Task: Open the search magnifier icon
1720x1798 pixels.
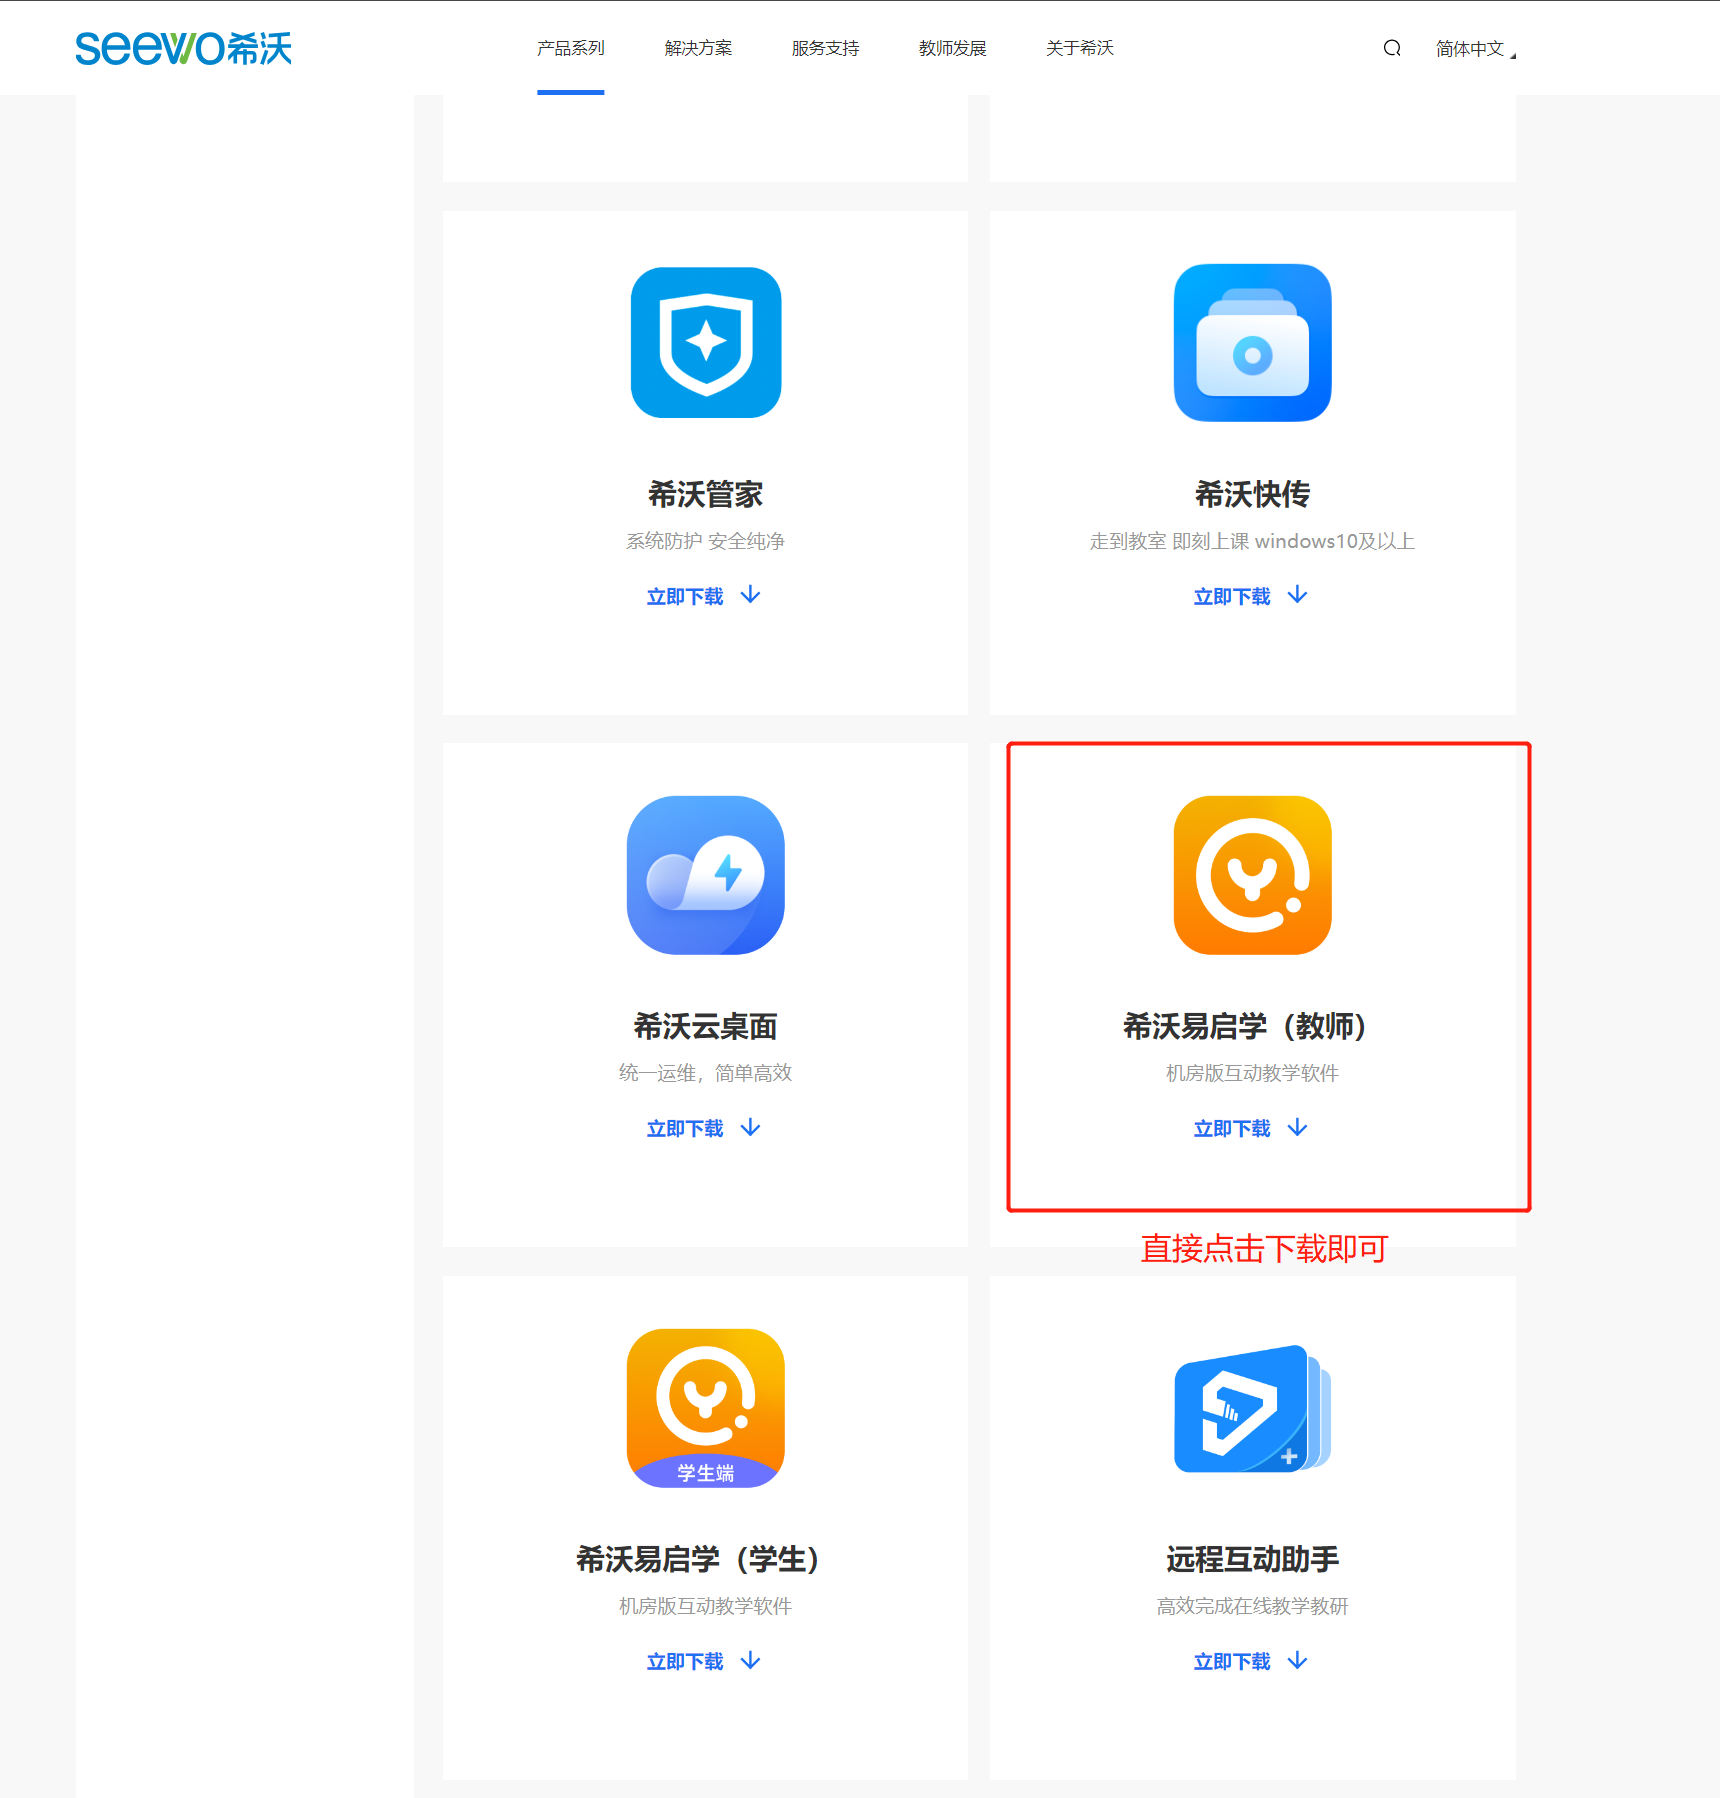Action: click(1391, 48)
